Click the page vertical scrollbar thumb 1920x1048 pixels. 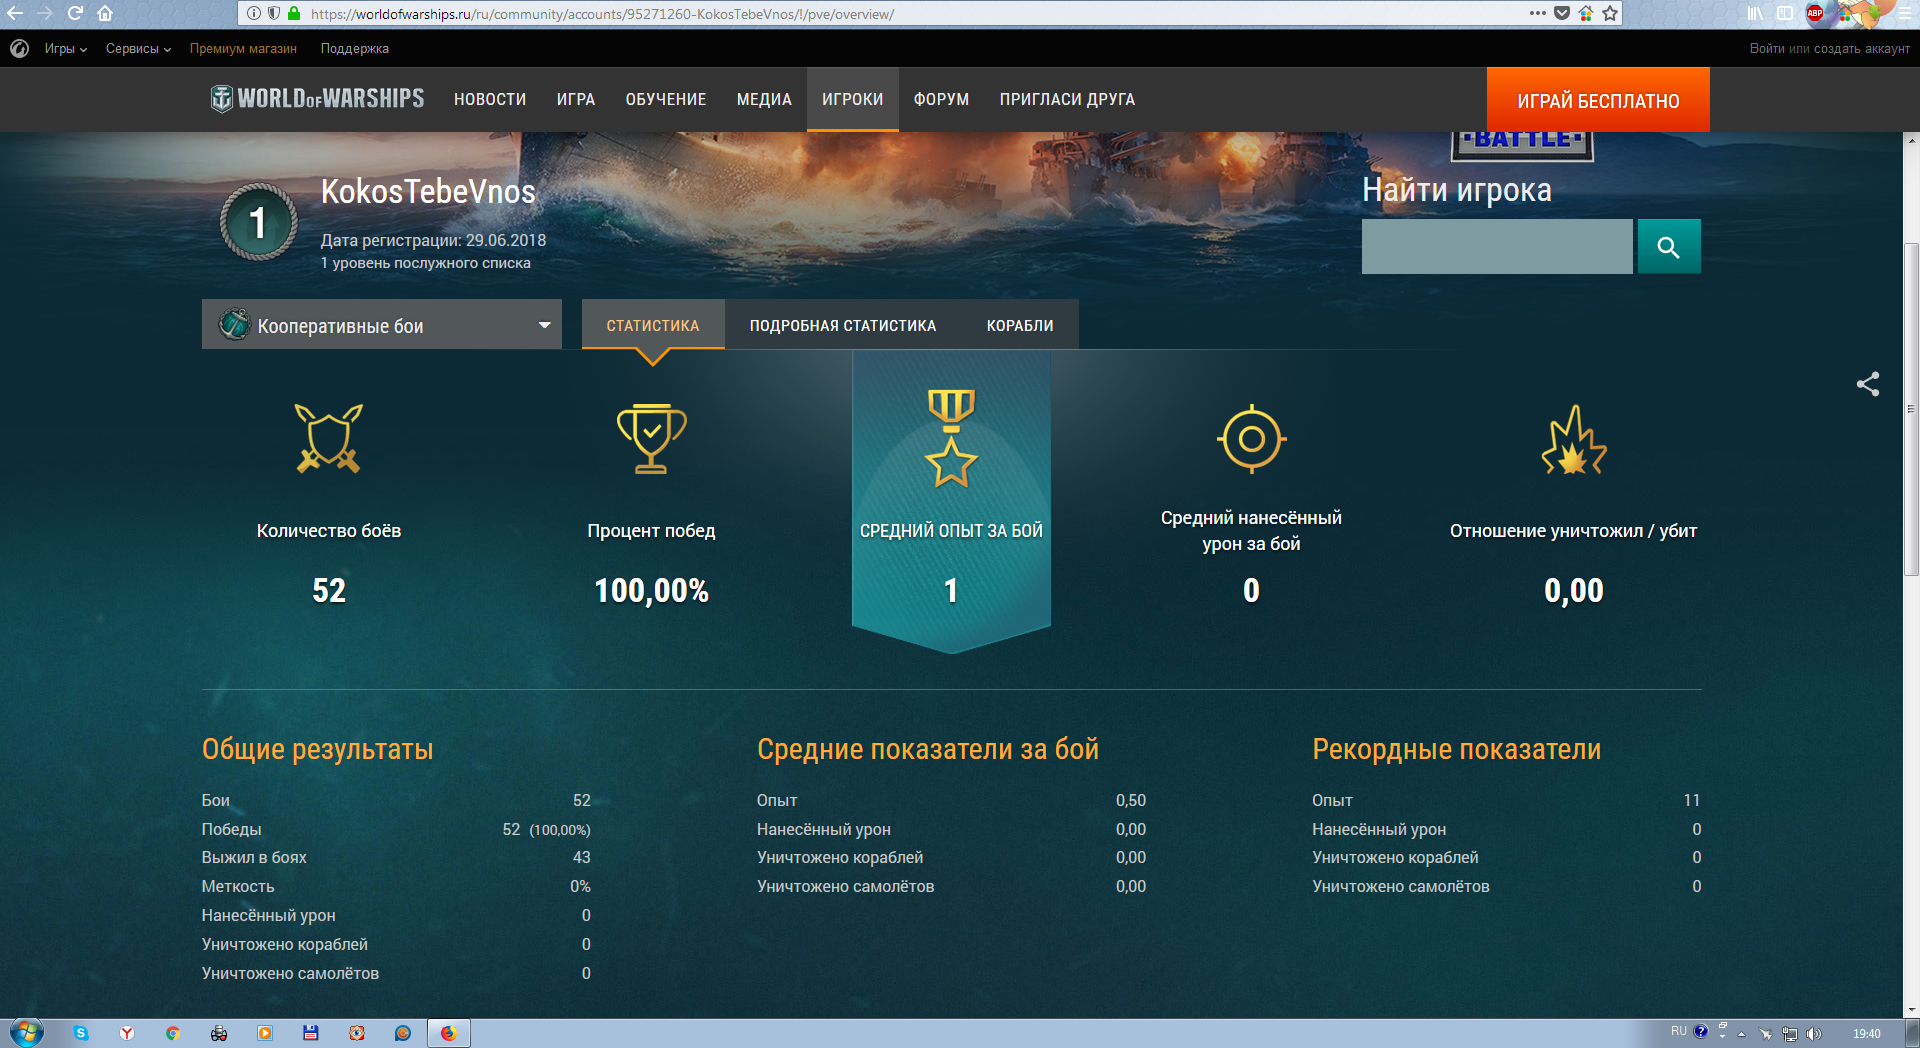pyautogui.click(x=1911, y=408)
